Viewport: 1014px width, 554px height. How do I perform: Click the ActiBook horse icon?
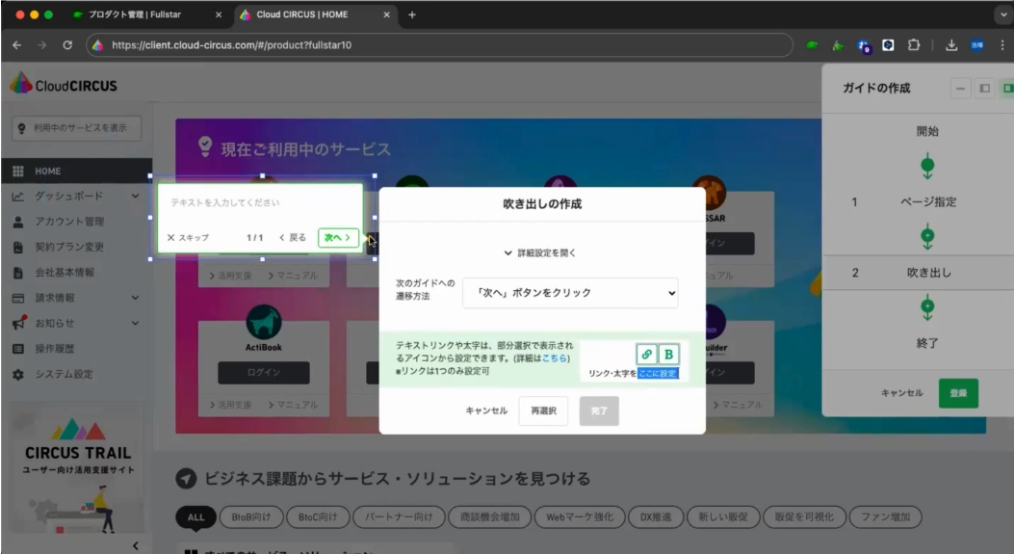[x=263, y=322]
